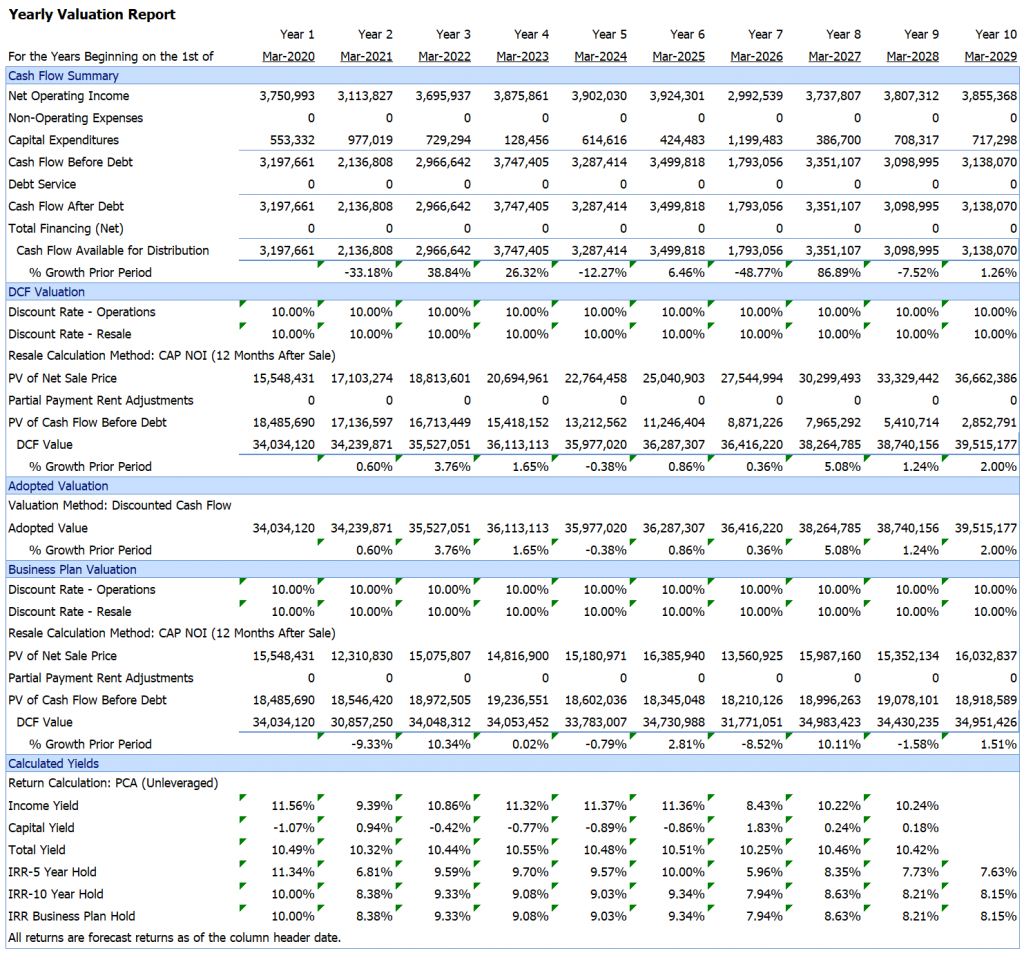Select the Year 2 DCF Value 34,239,871 in DCF Valuation
The height and width of the screenshot is (953, 1024).
click(x=362, y=445)
